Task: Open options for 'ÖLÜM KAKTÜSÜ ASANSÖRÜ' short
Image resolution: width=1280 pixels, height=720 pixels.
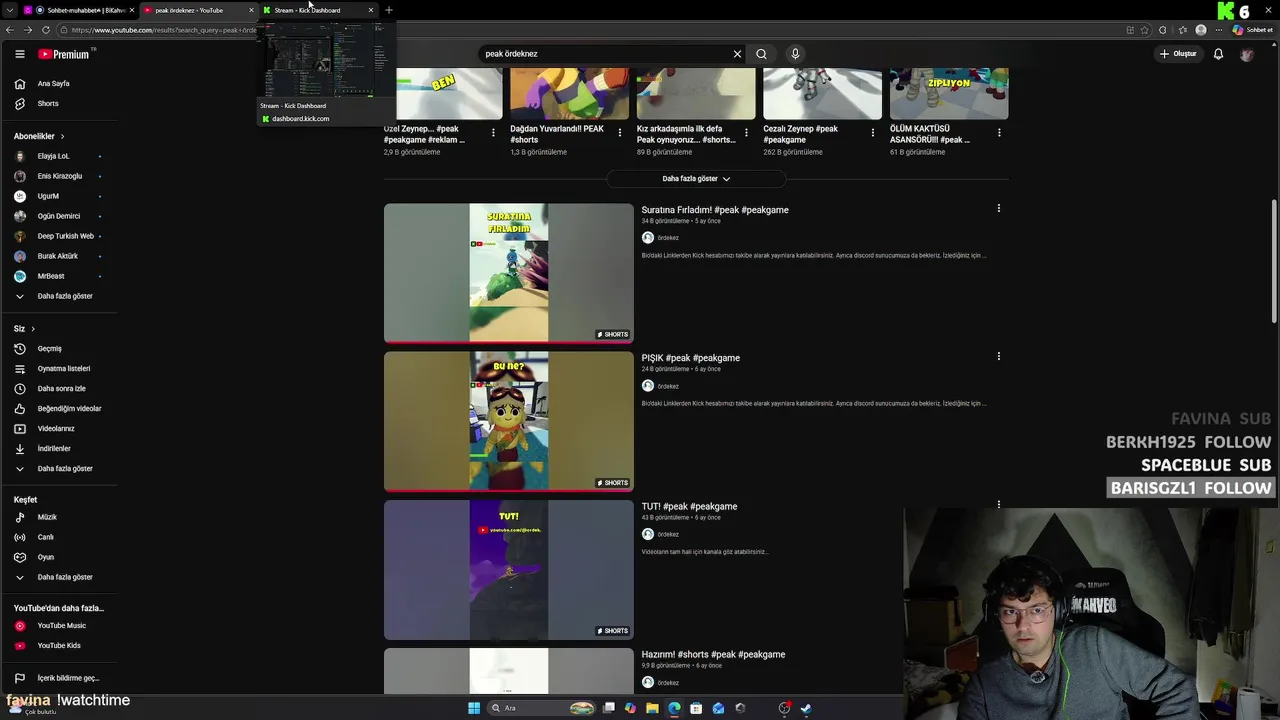Action: (999, 132)
